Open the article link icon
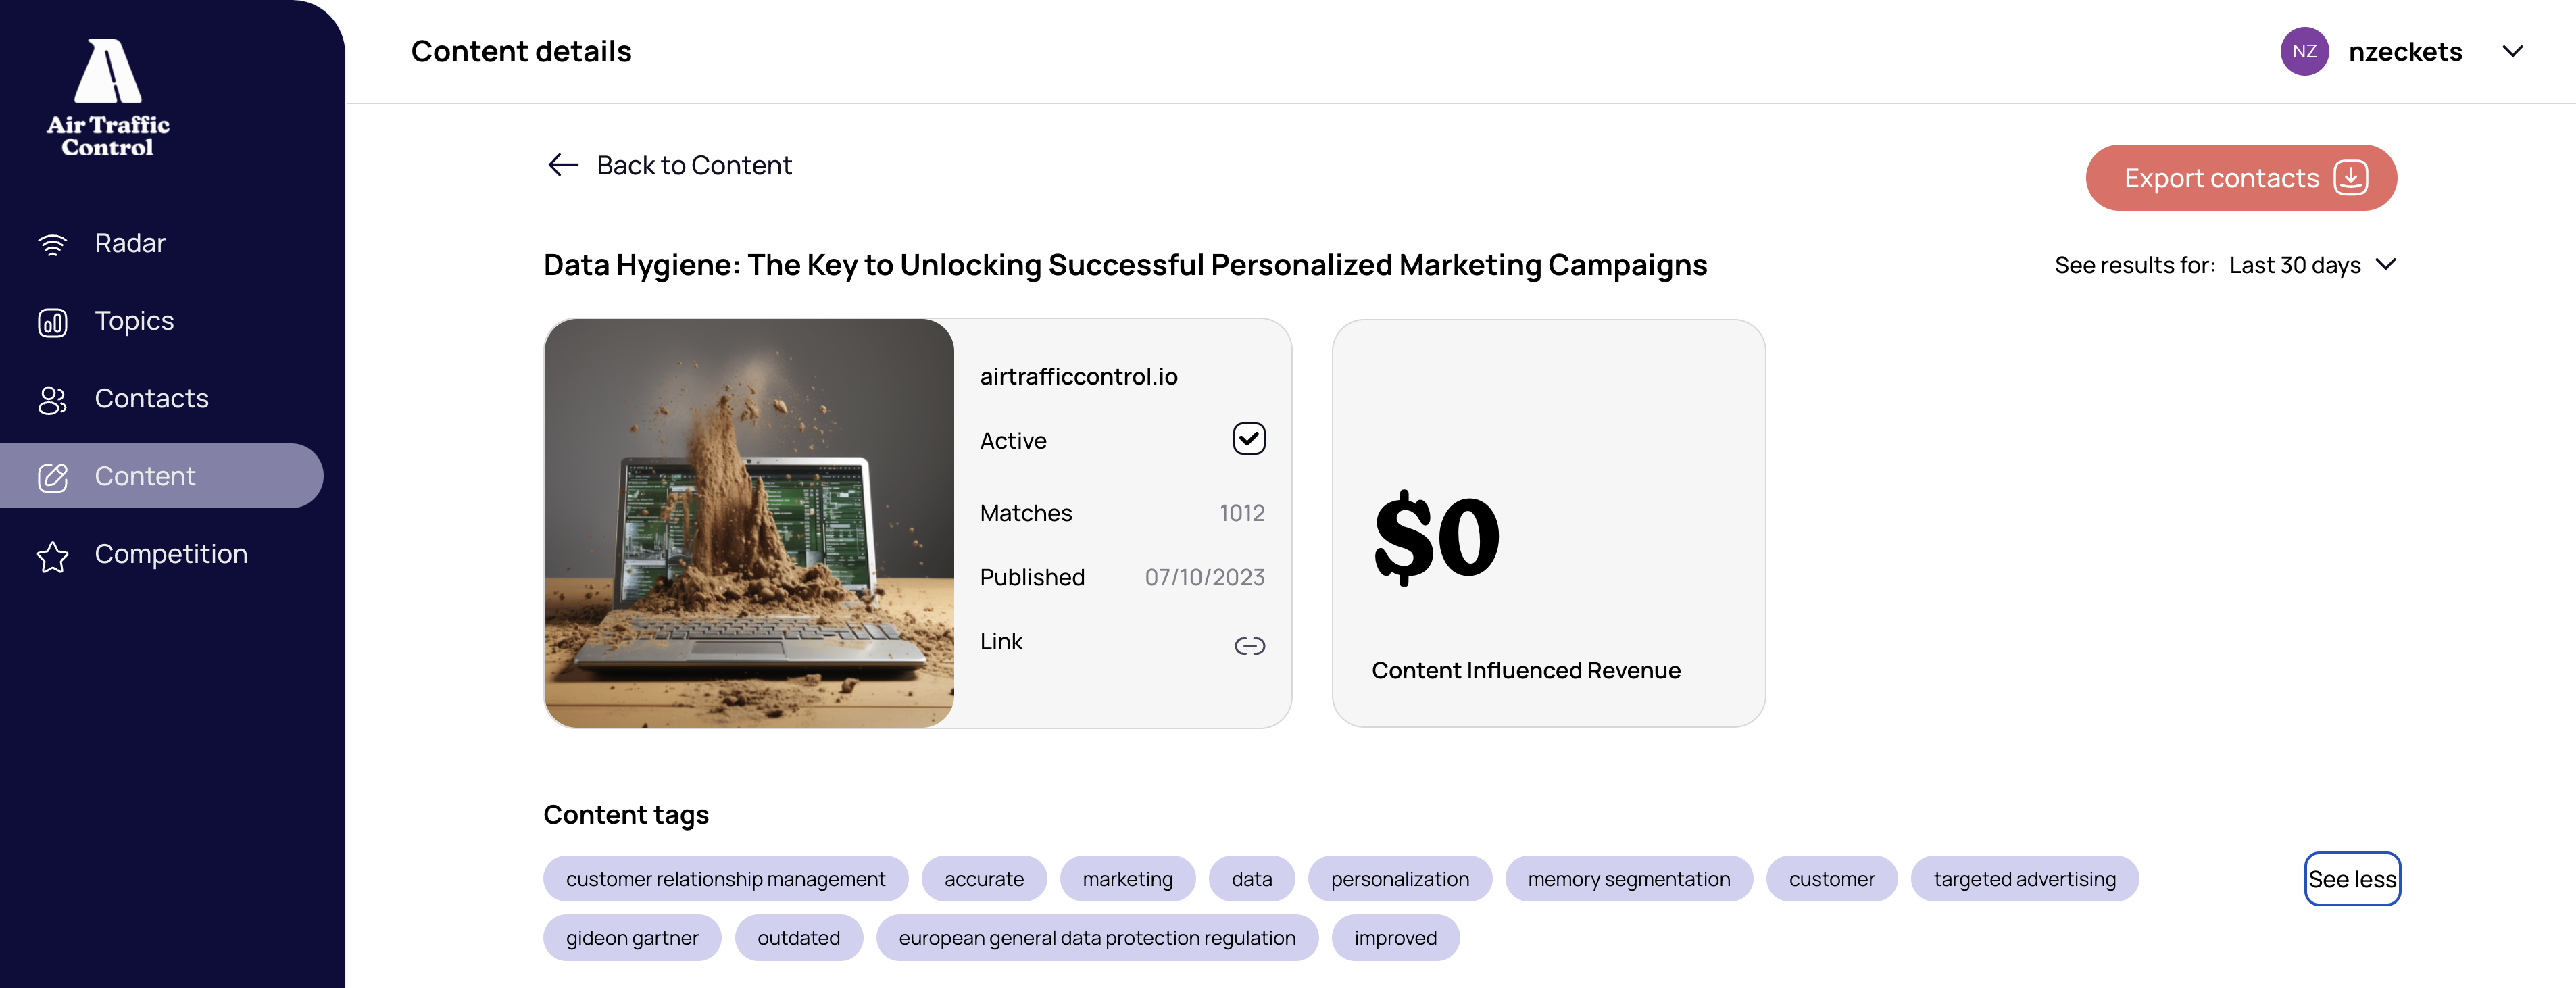Screen dimensions: 2576x988 pos(1249,645)
